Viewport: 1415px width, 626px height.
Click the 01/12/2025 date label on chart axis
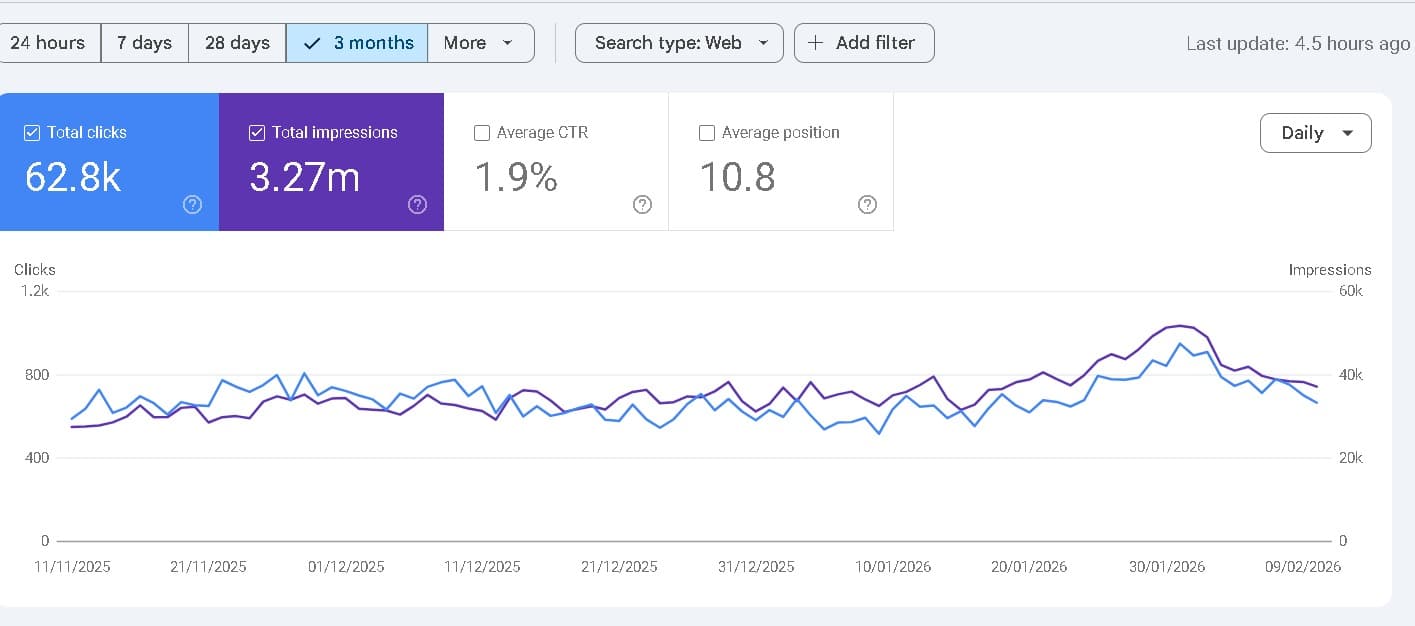click(x=346, y=567)
